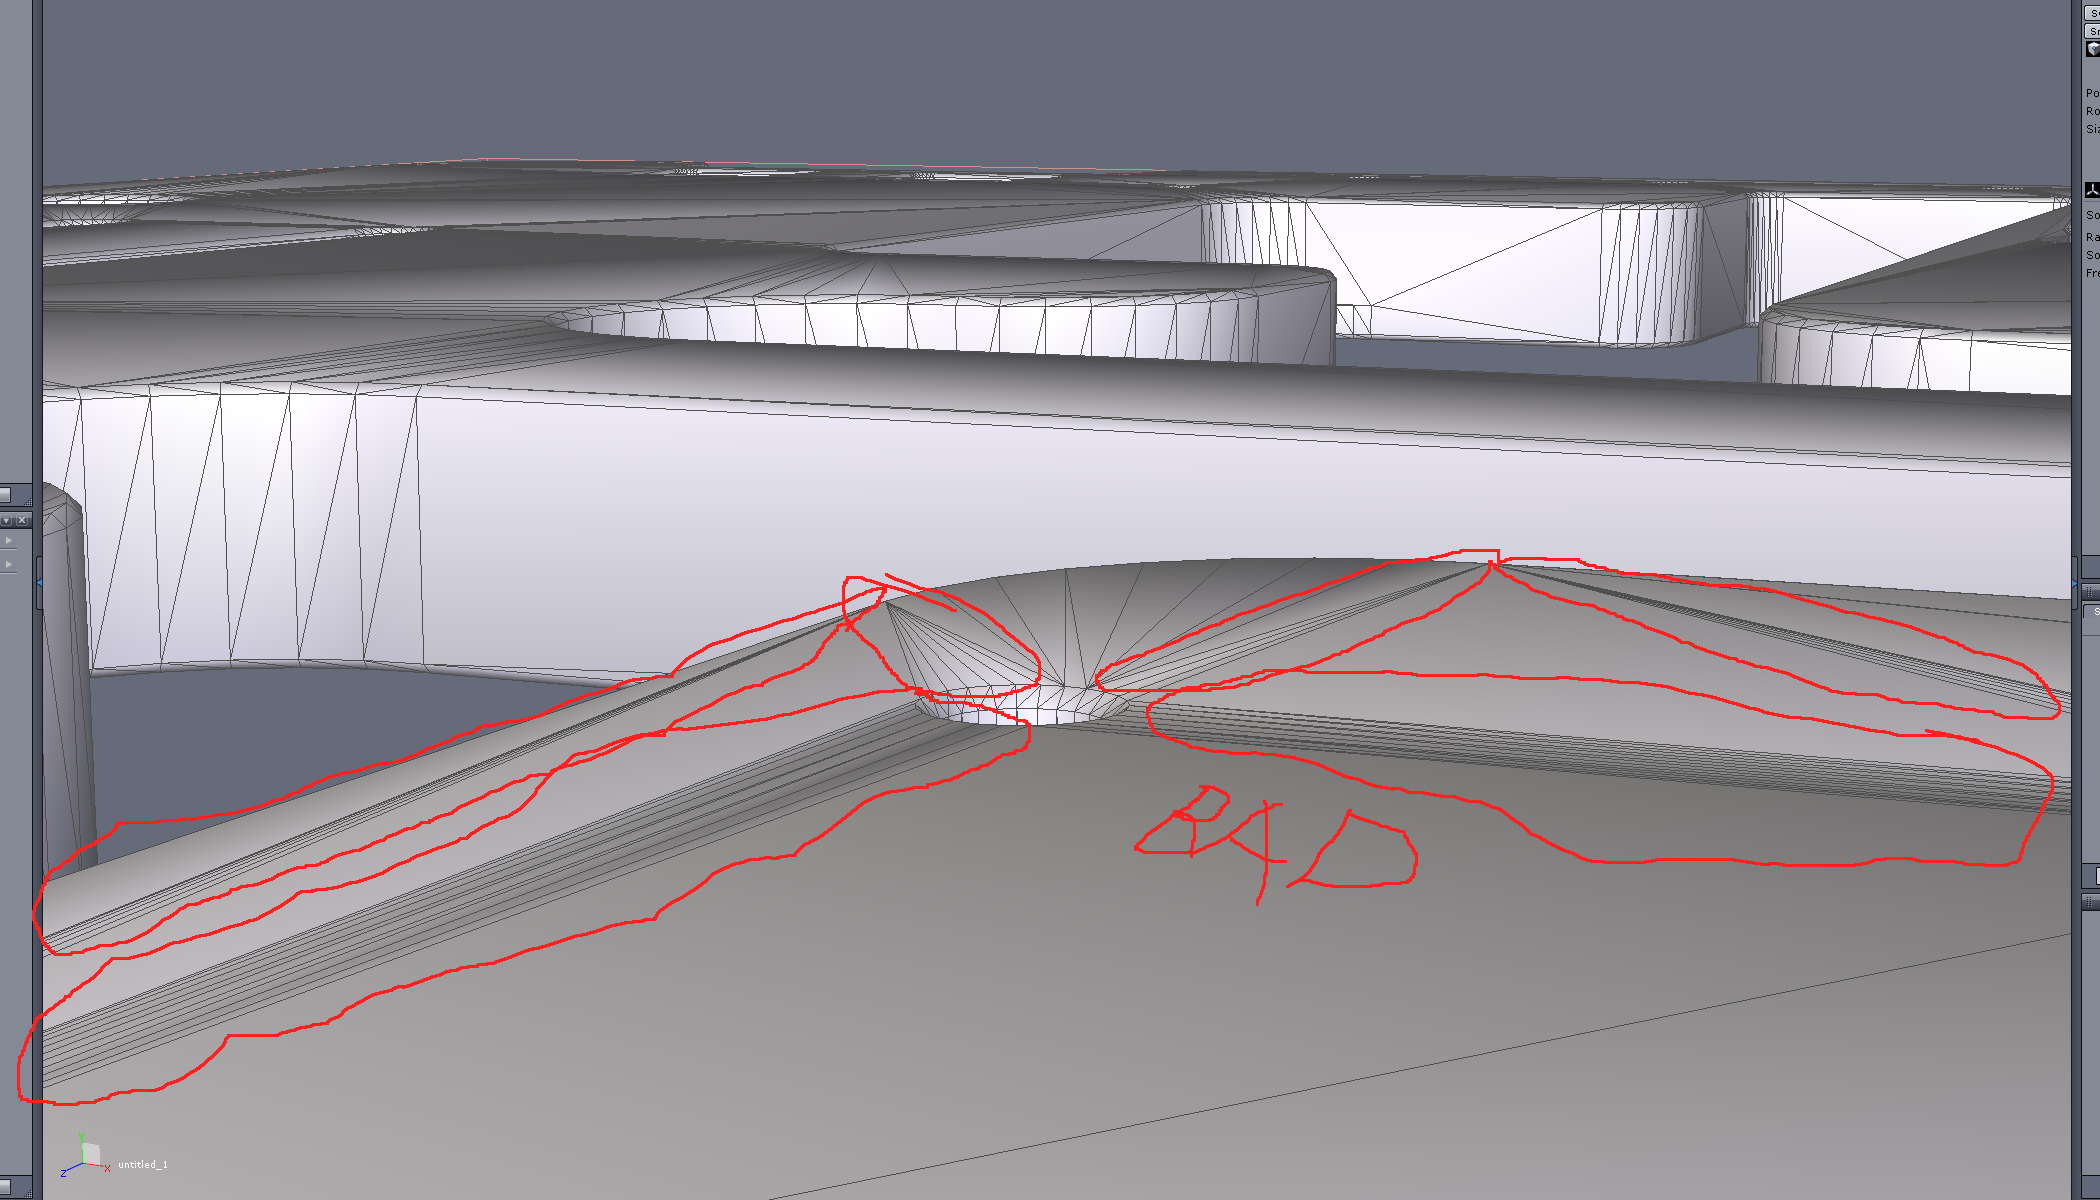Collapse the left panel with blue arrow
2100x1200 pixels.
click(x=39, y=583)
